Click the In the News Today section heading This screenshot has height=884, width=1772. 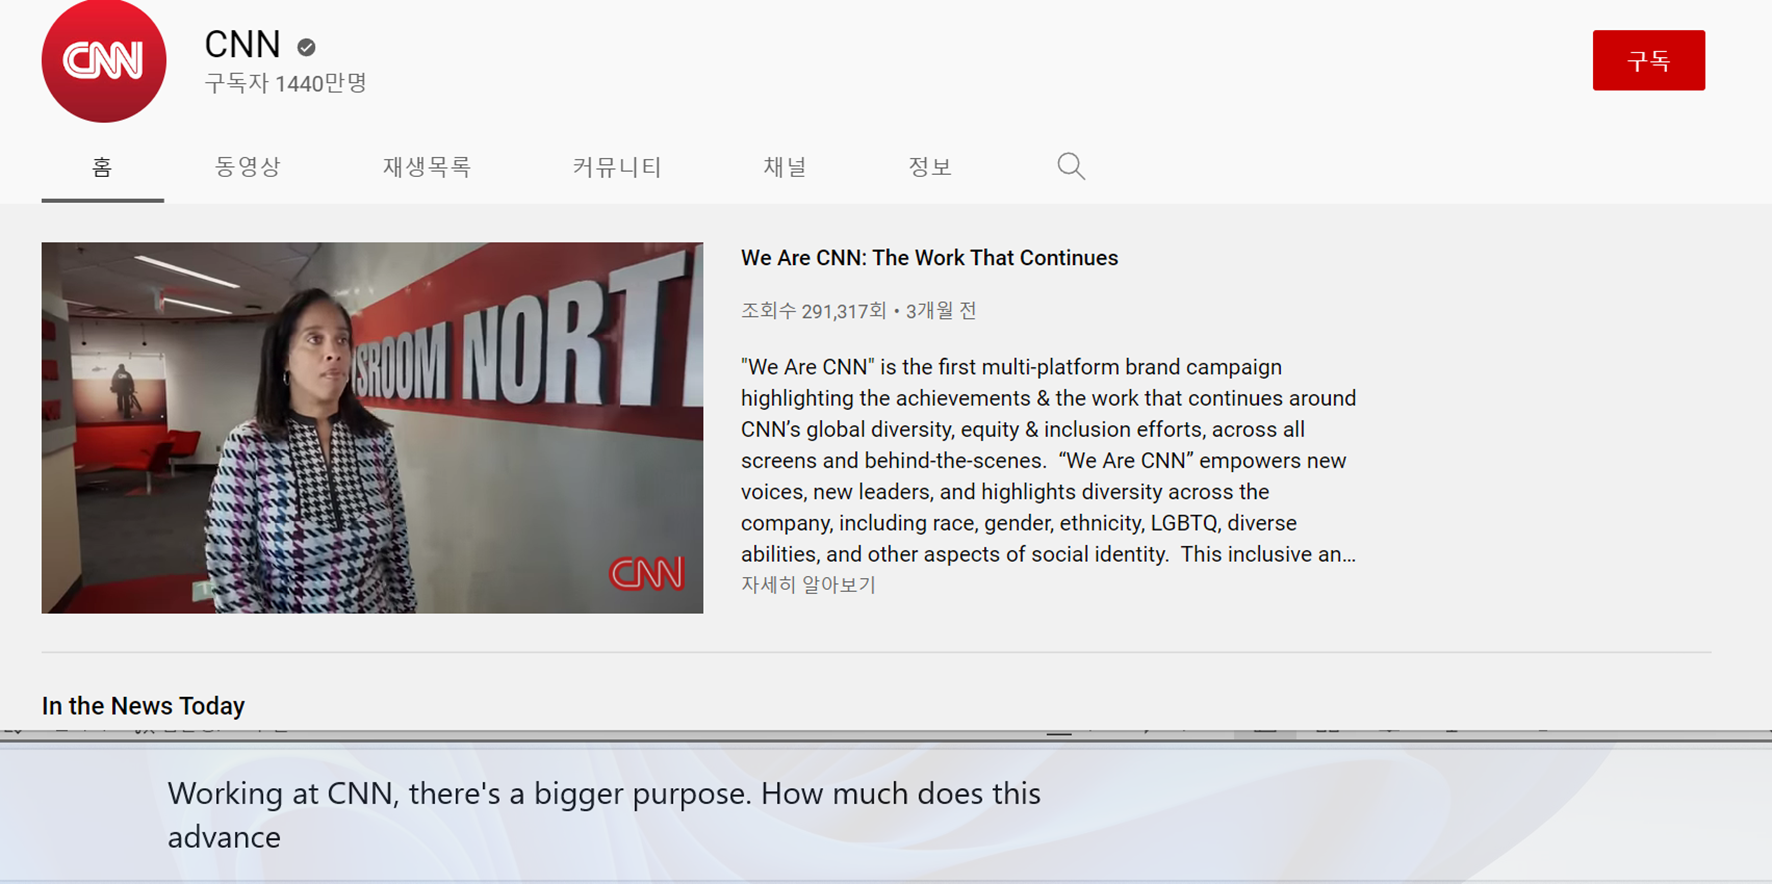pyautogui.click(x=143, y=706)
